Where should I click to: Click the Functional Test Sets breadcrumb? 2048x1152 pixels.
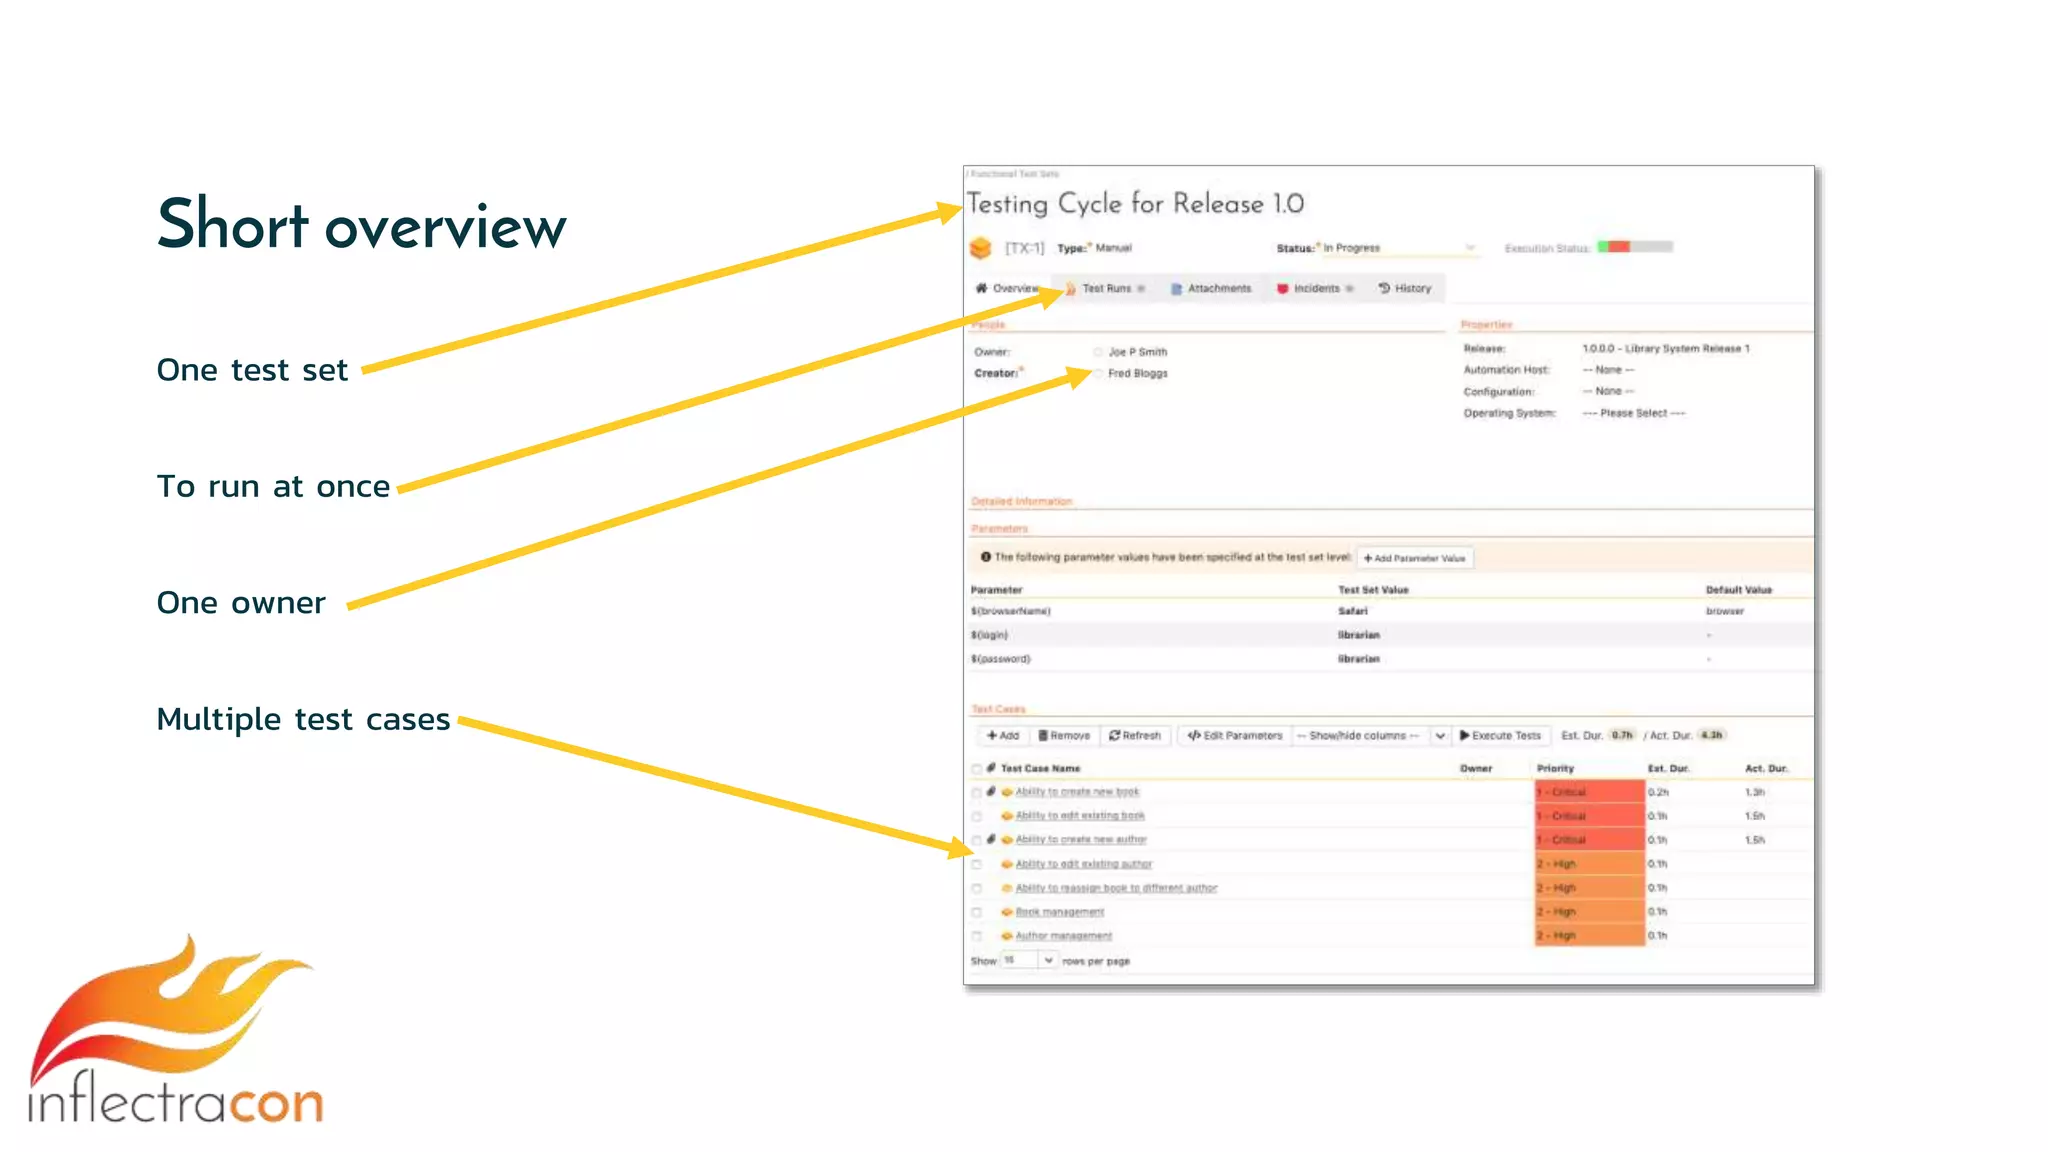[1013, 174]
